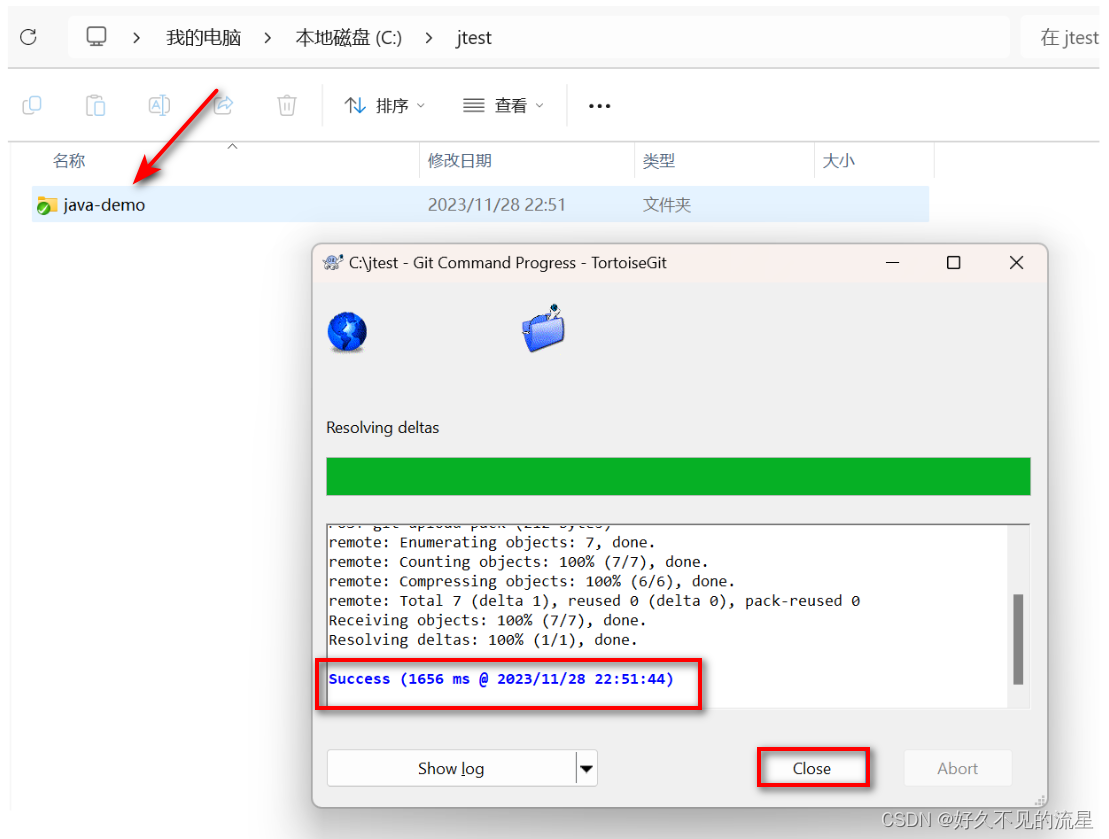Click the 2023/11/28 22:51 date cell
Viewport: 1109px width, 839px height.
497,204
